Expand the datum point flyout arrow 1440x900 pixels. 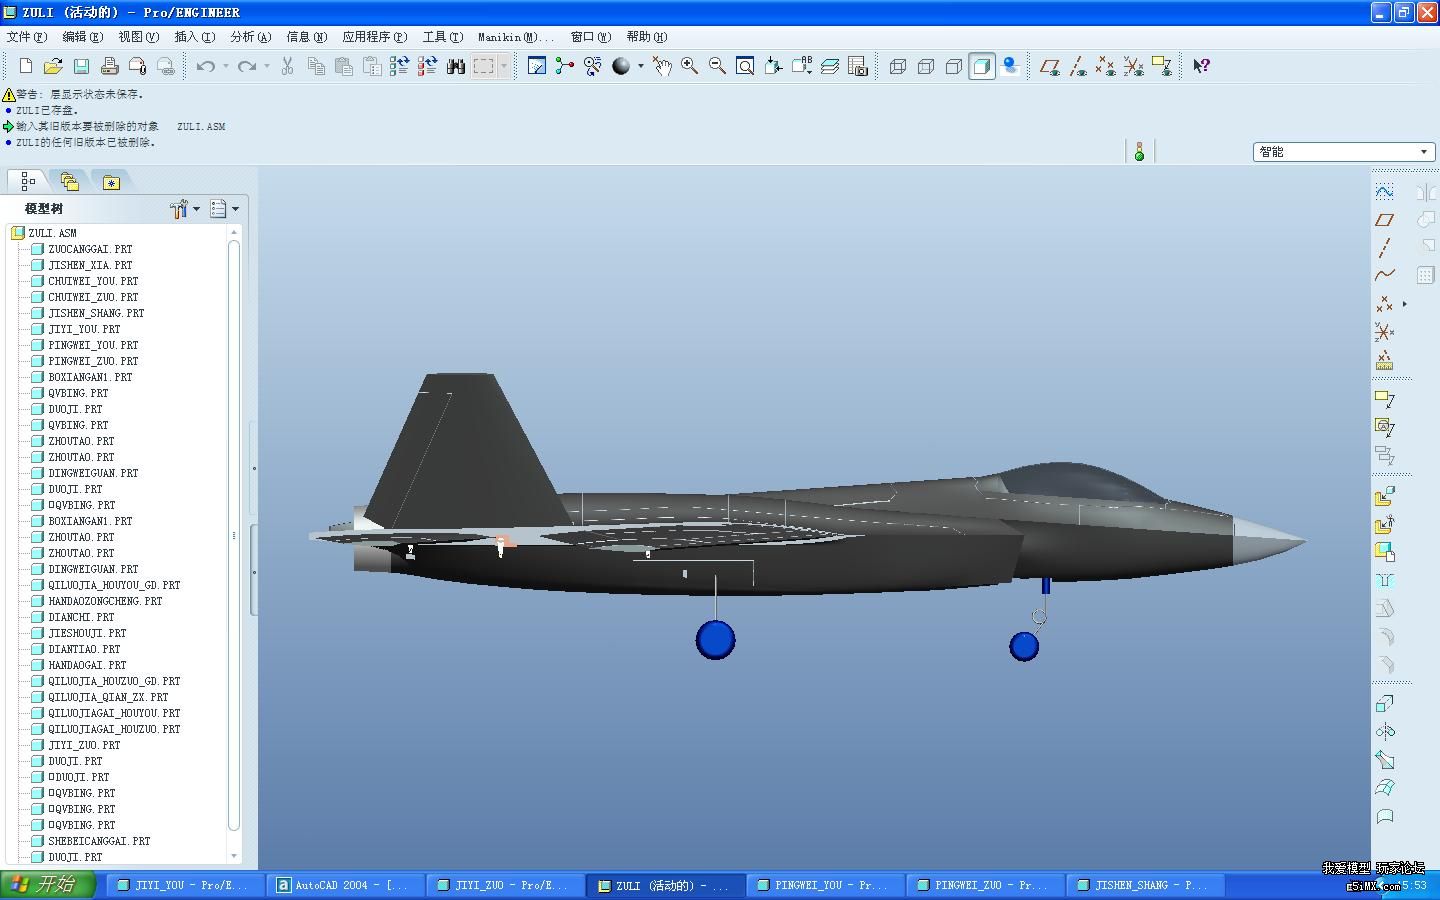tap(1405, 303)
